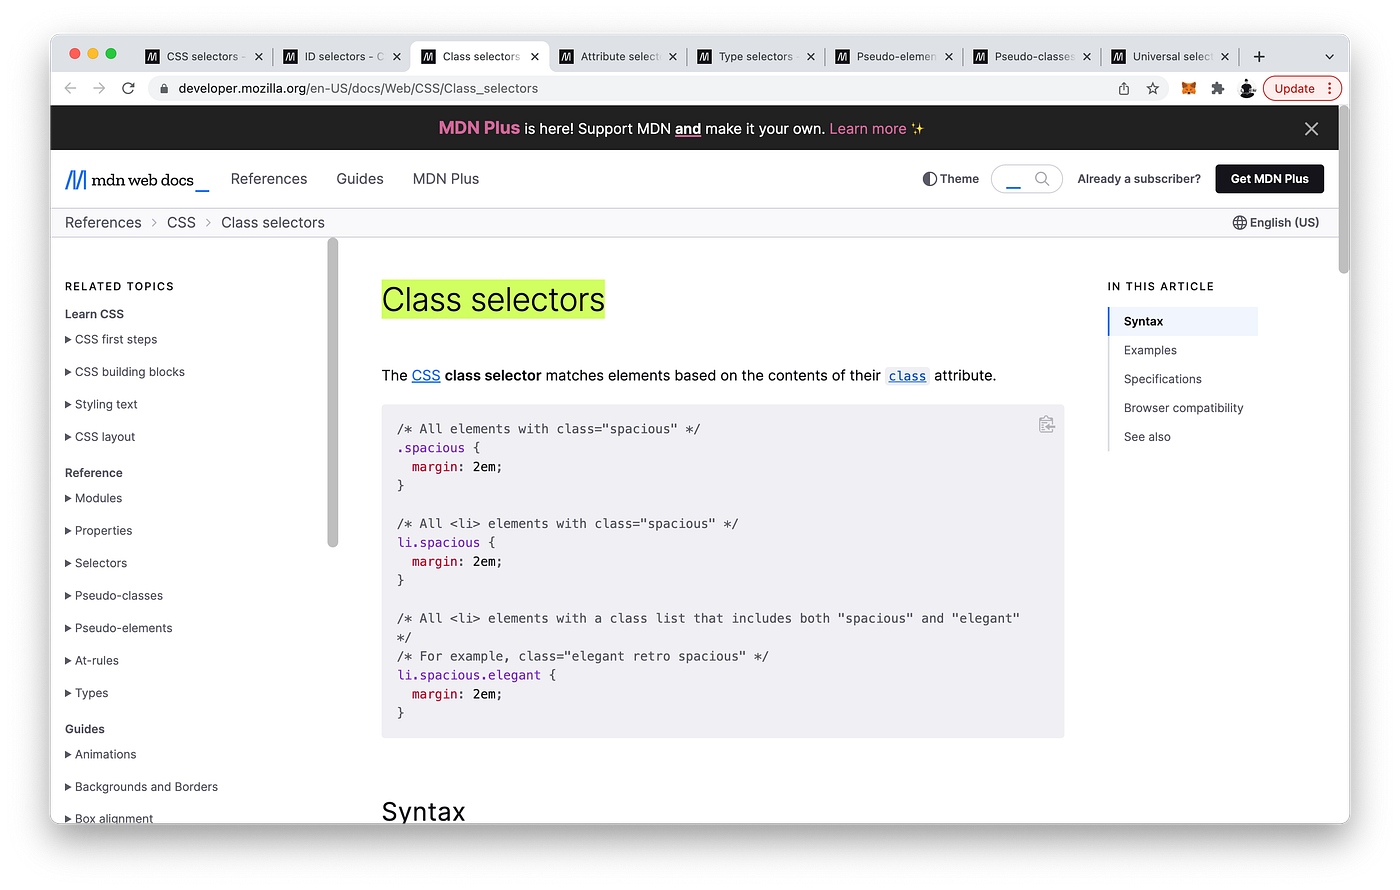Switch to the Attribute selectors tab
The width and height of the screenshot is (1400, 890).
617,57
